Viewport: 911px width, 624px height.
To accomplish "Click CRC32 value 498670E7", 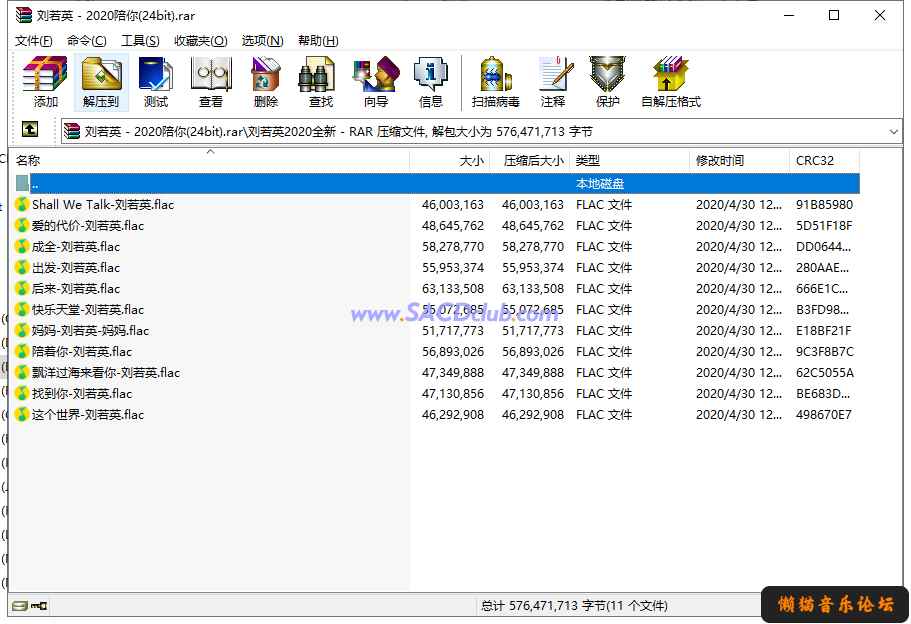I will (x=824, y=414).
